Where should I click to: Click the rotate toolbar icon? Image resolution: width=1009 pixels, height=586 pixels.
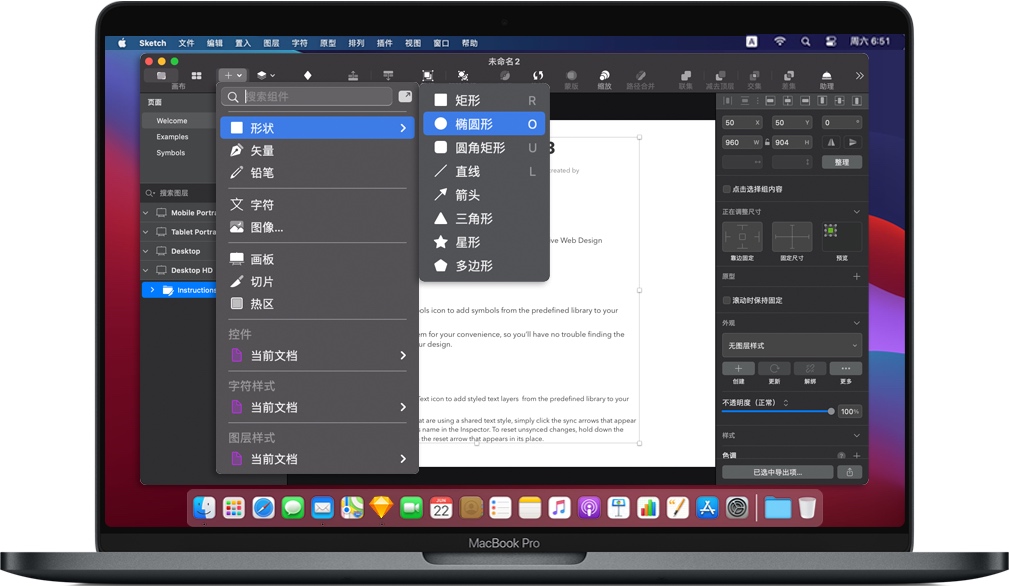click(538, 76)
